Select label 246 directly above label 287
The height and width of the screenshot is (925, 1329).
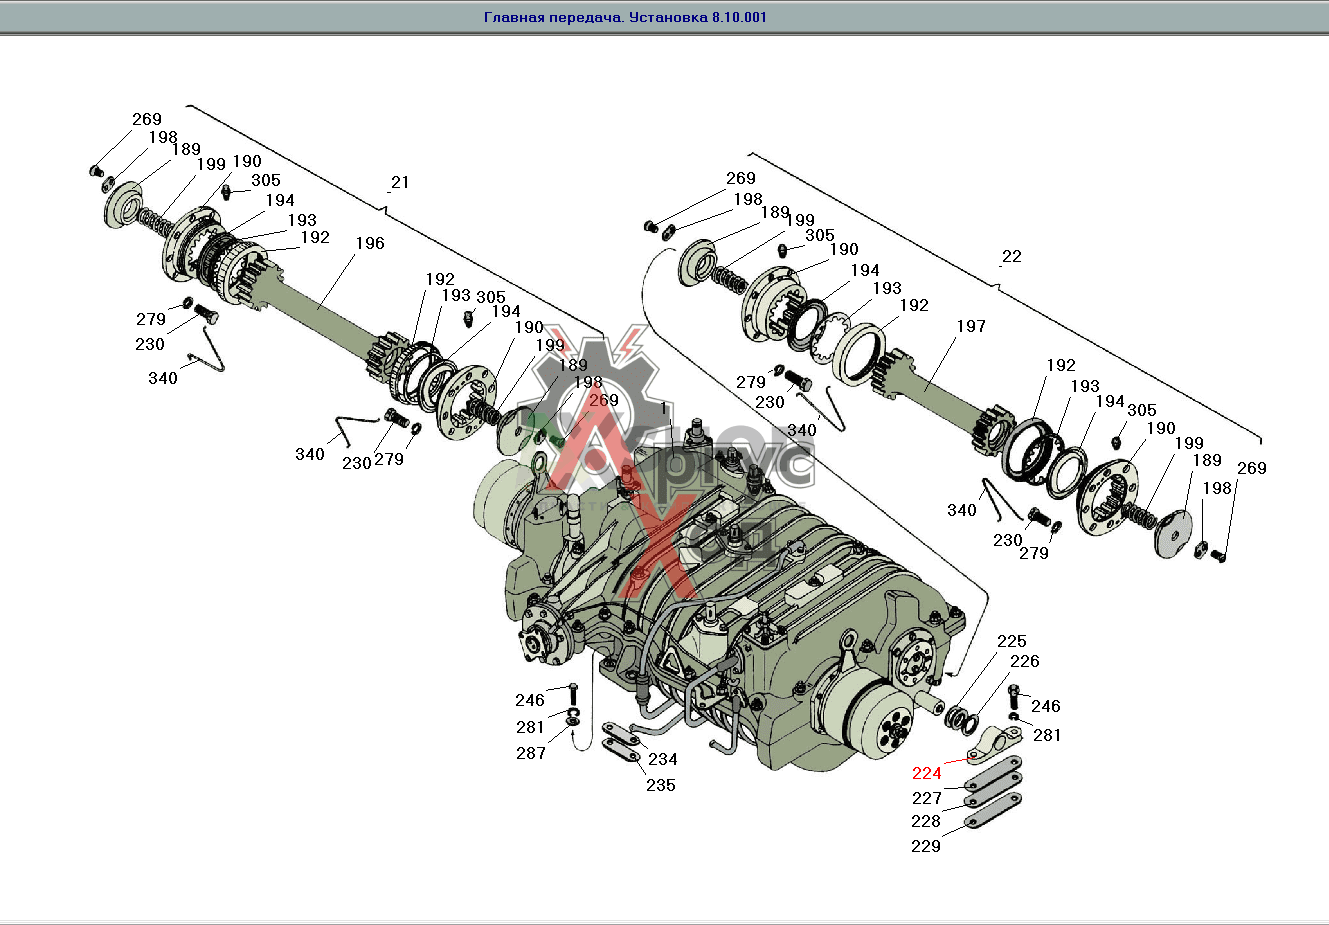click(x=529, y=700)
